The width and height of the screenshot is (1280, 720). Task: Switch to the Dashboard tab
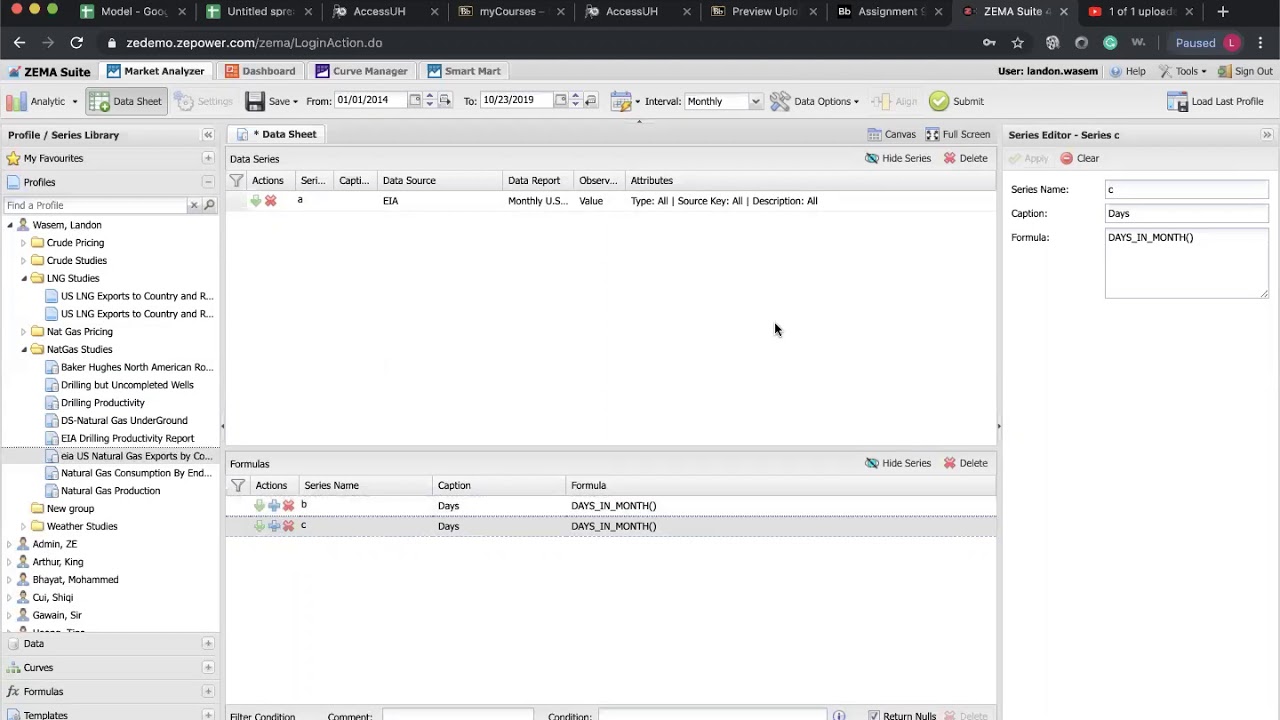[x=260, y=71]
